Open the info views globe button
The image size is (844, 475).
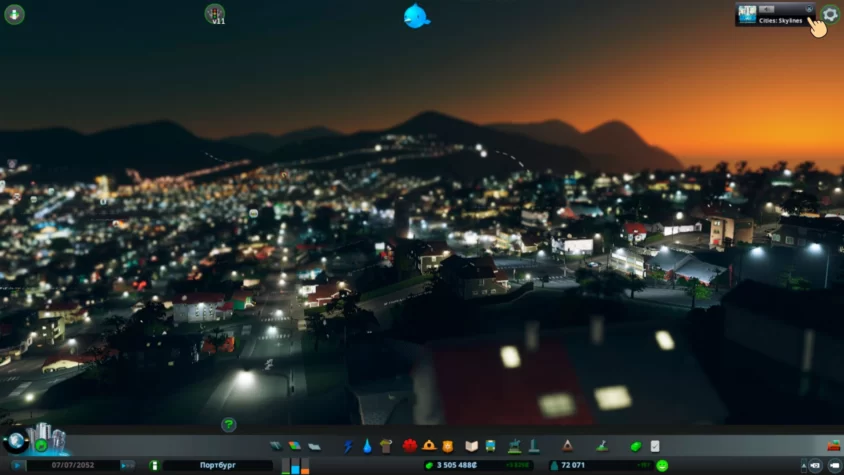[x=16, y=442]
